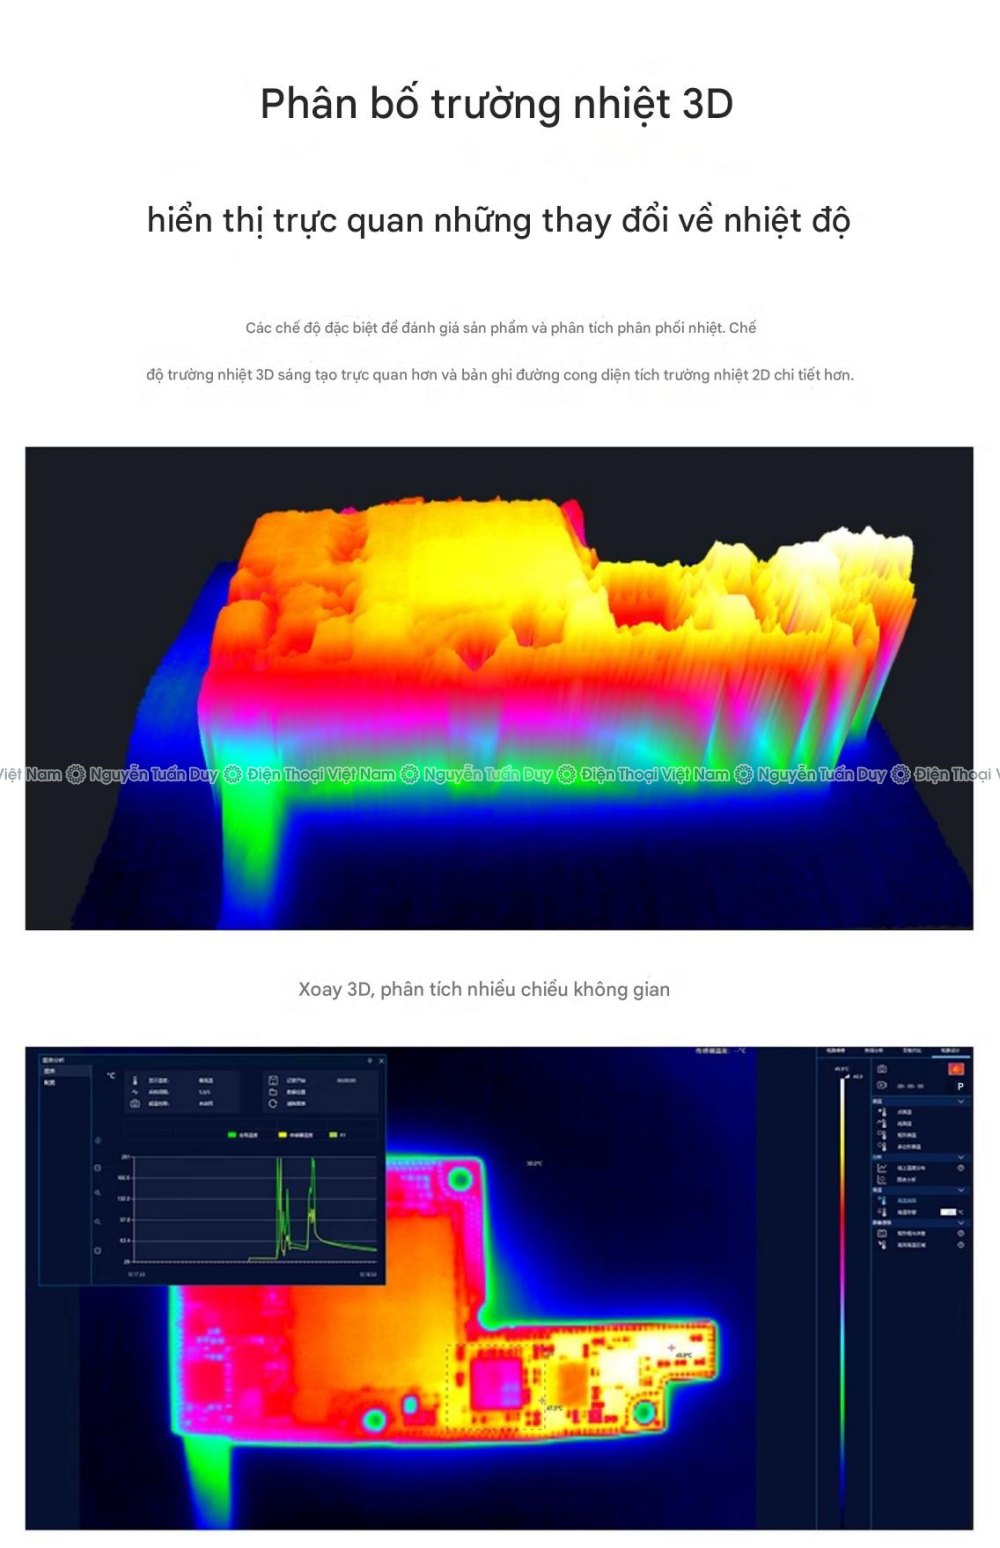Toggle the green series legend swatch
This screenshot has width=1000, height=1548.
click(232, 1135)
